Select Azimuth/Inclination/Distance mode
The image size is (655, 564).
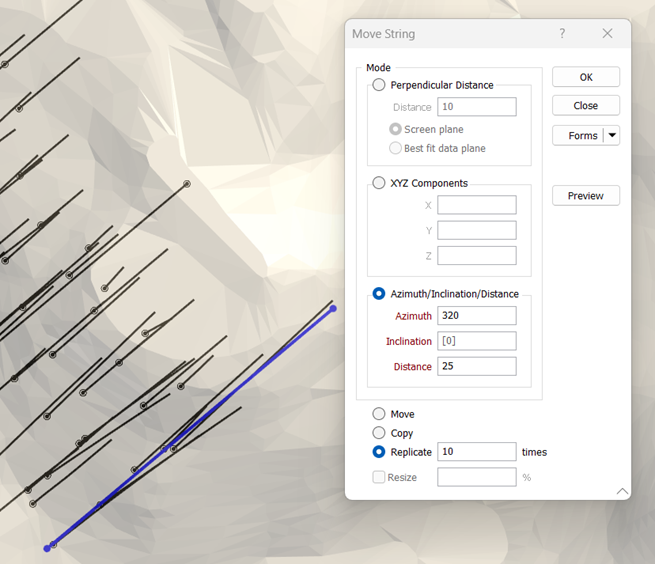click(x=379, y=294)
